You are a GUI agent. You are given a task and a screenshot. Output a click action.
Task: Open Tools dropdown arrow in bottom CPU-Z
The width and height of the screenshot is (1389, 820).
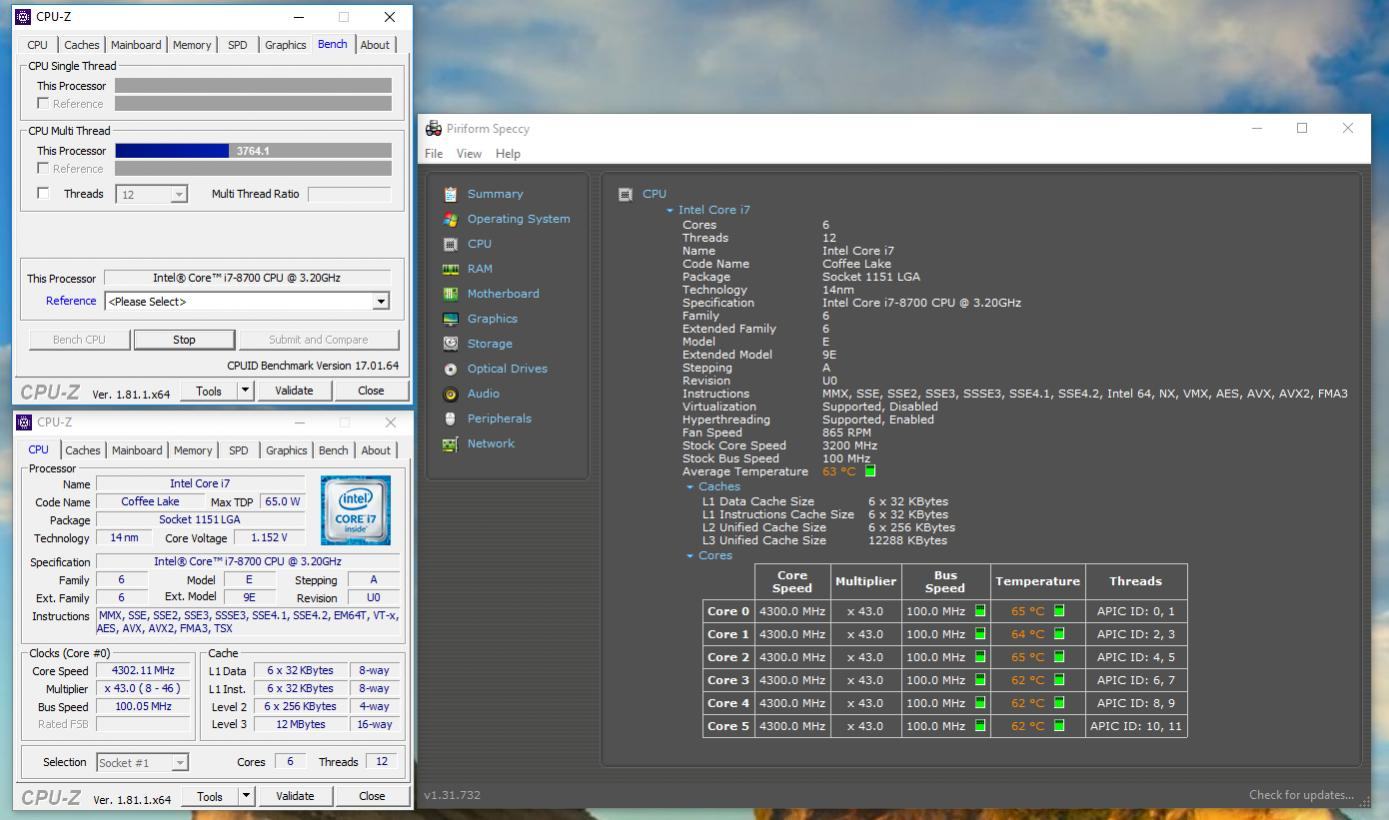(247, 796)
